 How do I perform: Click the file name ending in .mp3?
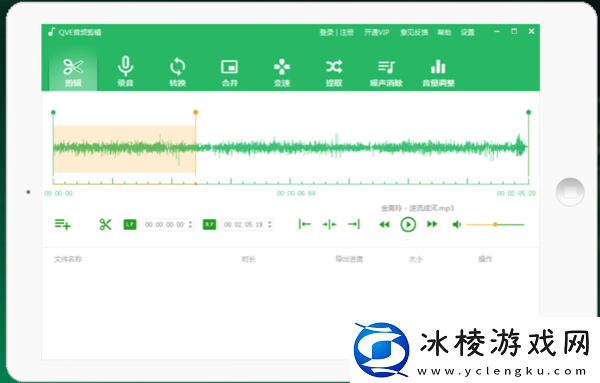coord(417,208)
